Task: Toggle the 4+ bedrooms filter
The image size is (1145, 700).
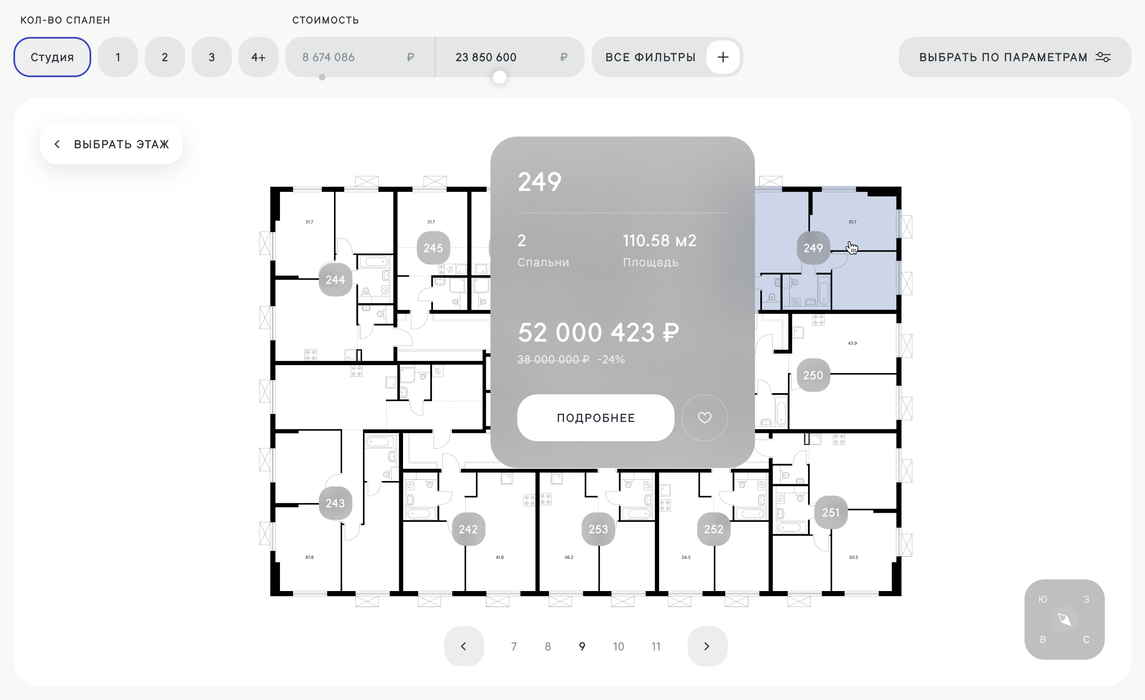Action: 259,57
